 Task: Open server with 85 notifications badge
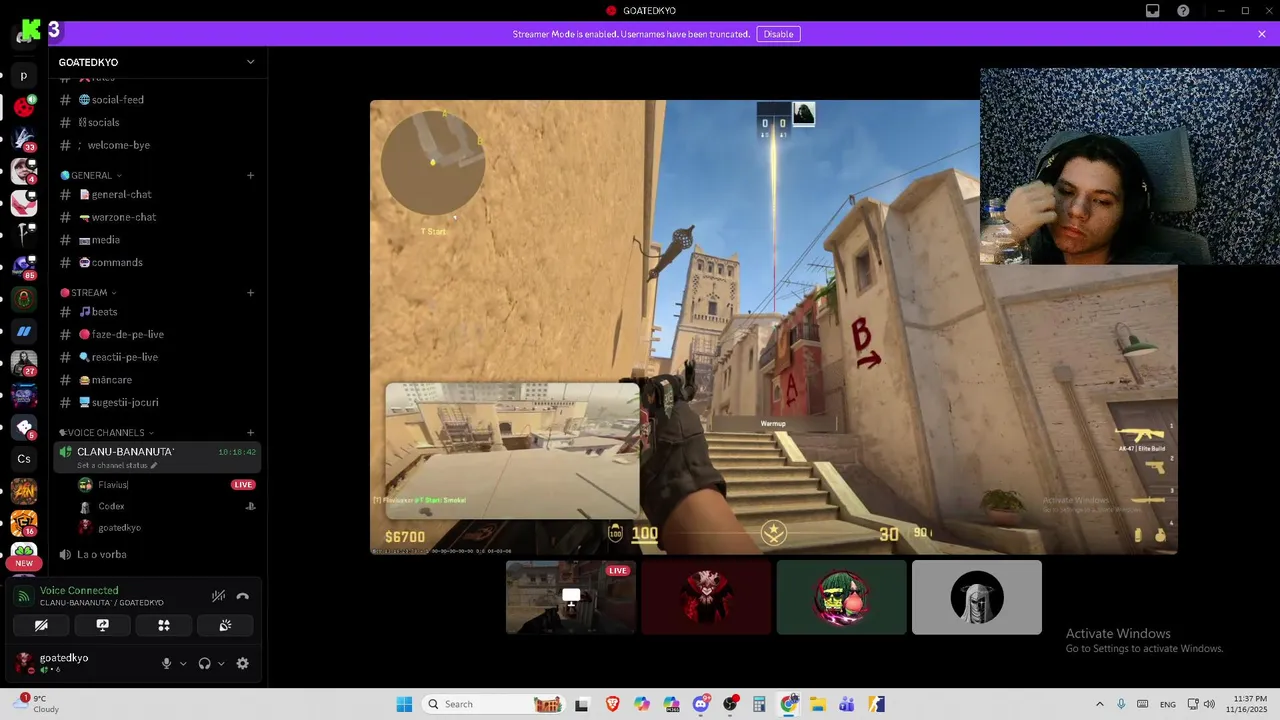click(x=24, y=267)
